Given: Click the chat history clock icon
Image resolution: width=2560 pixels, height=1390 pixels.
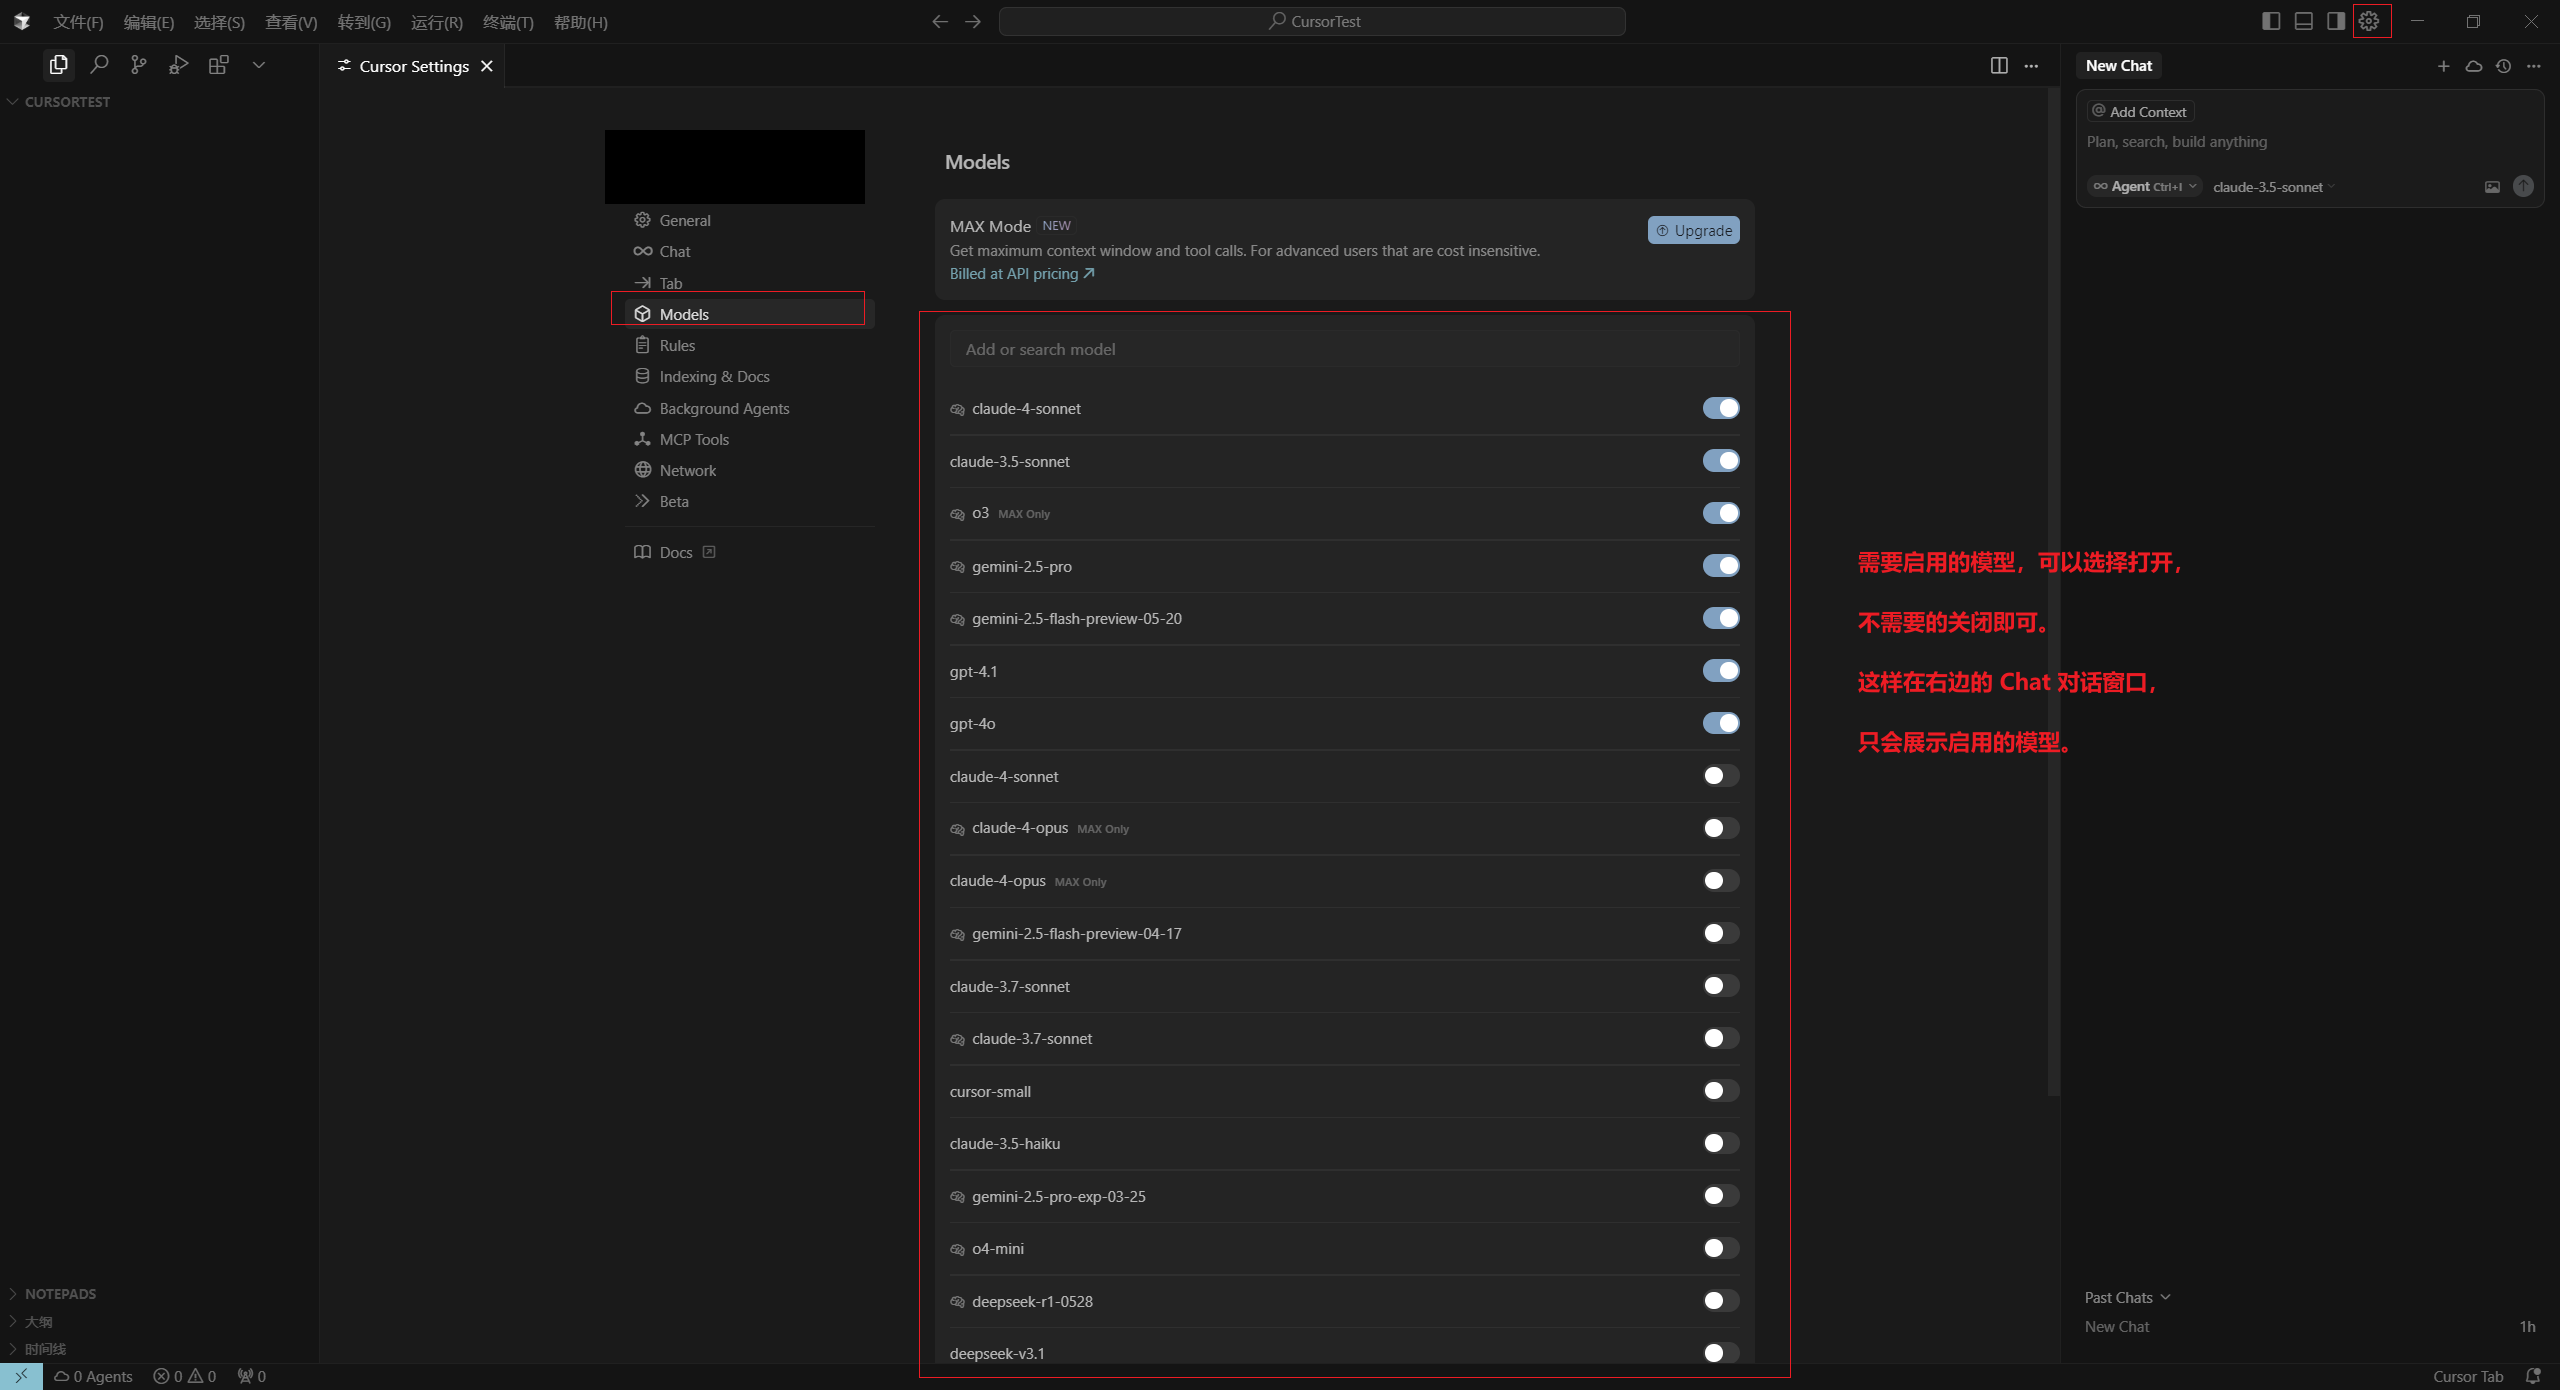Looking at the screenshot, I should pyautogui.click(x=2503, y=66).
